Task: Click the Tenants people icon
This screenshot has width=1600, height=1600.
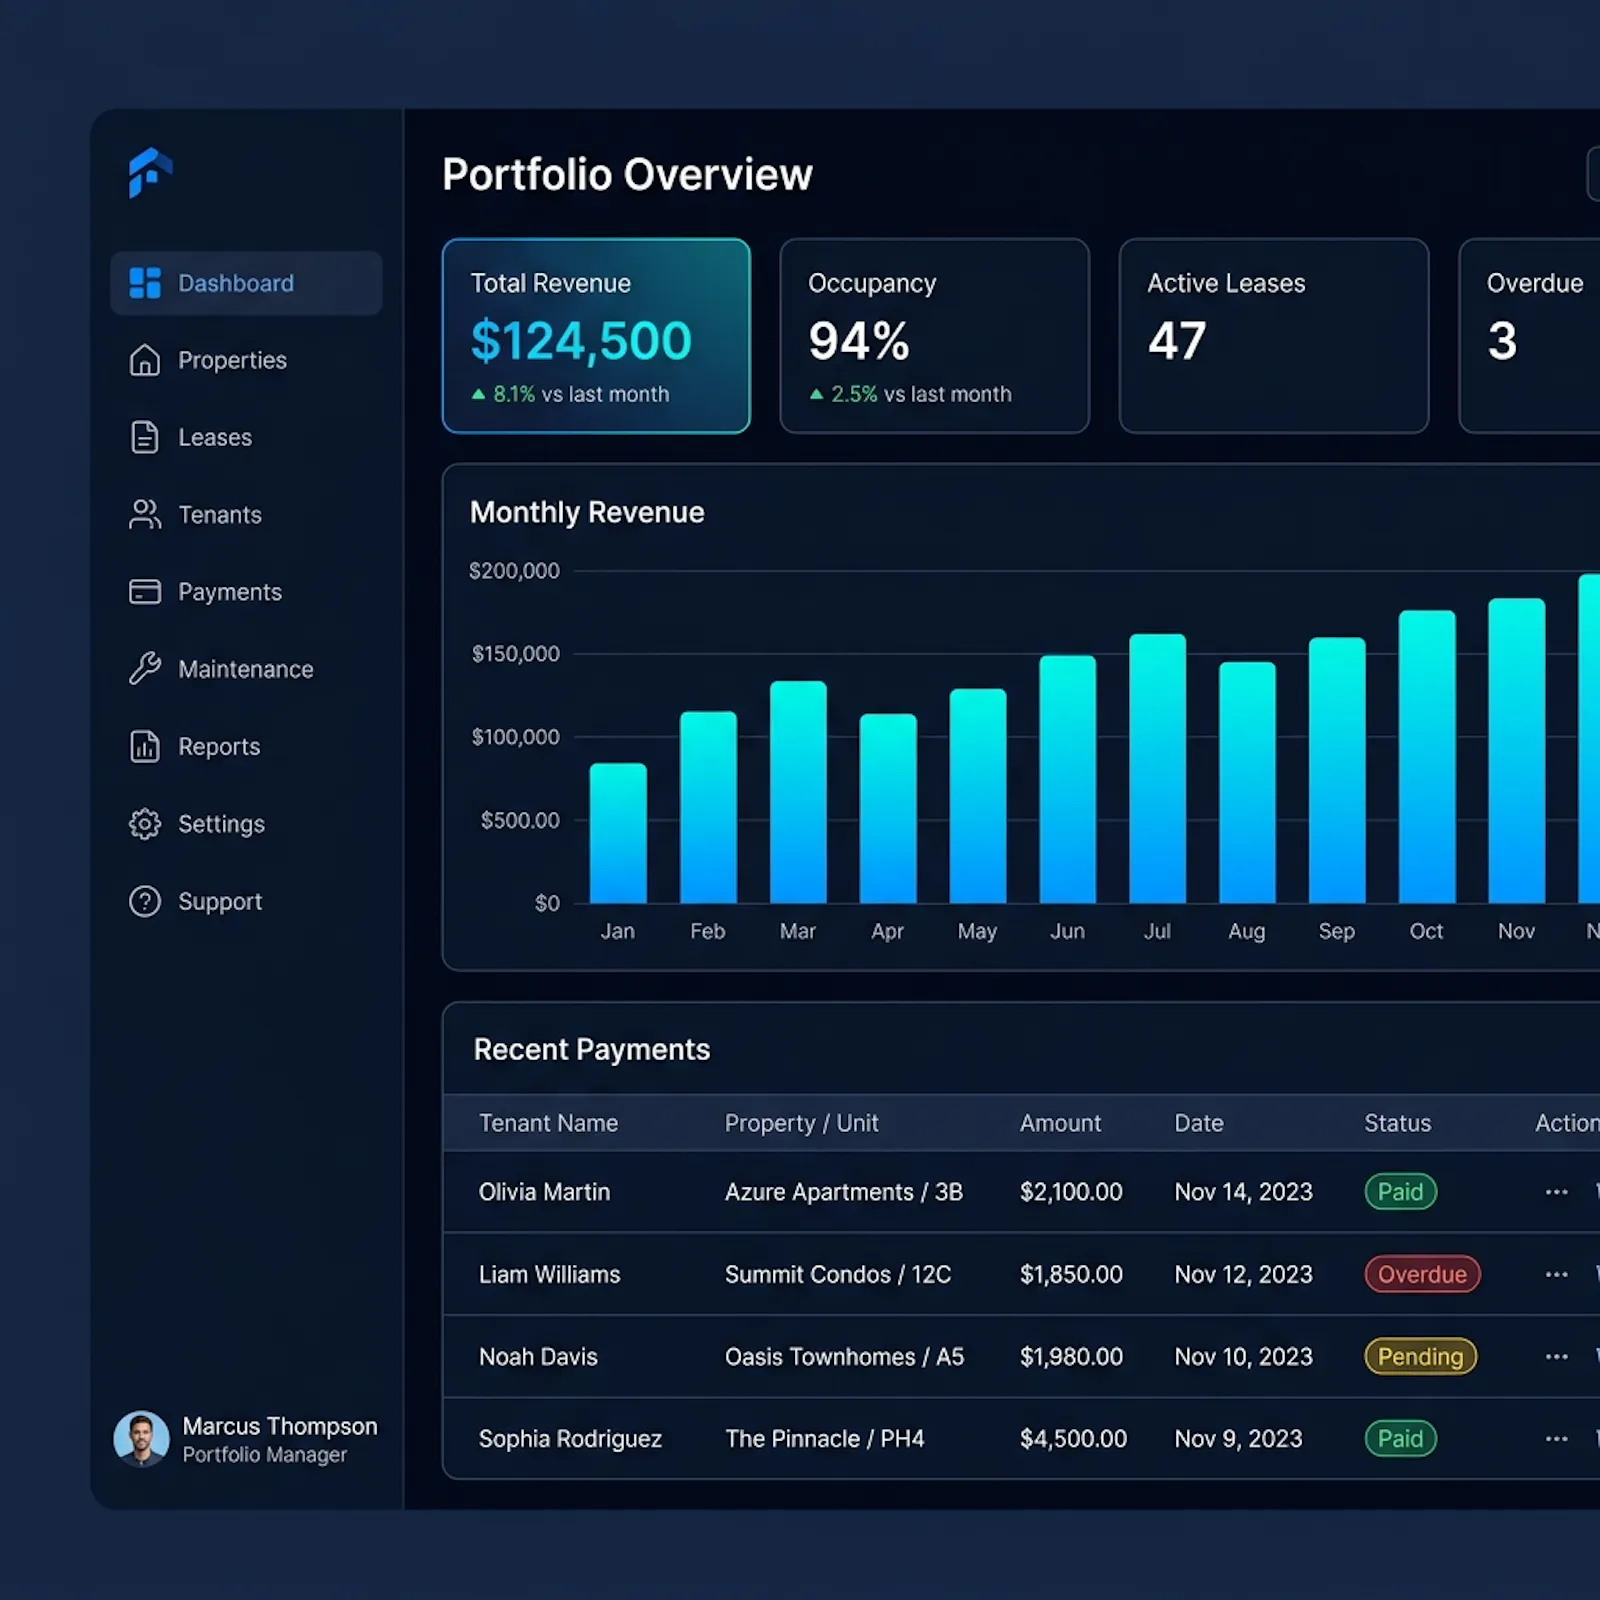Action: point(145,514)
